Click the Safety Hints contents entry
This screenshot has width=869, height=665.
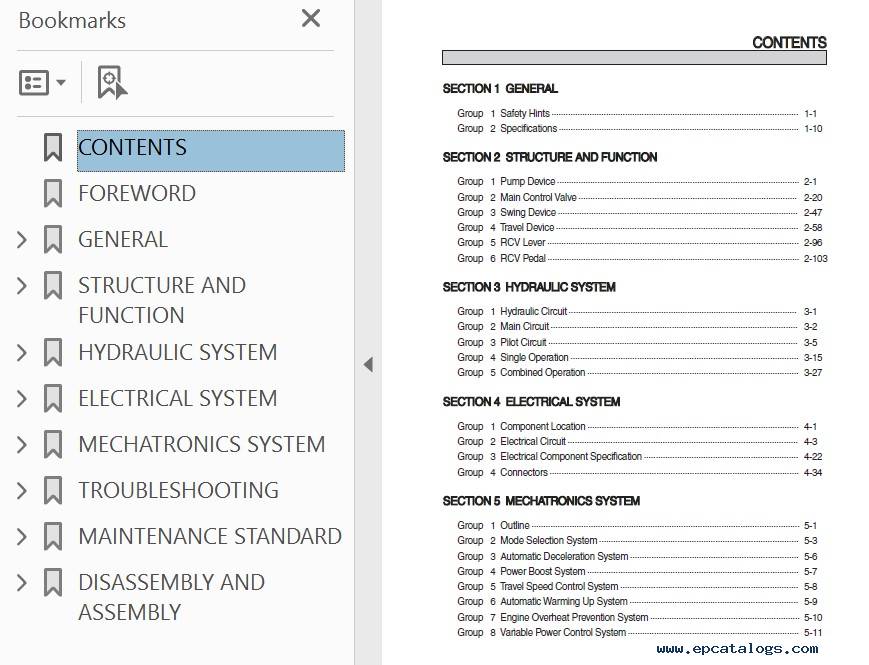coord(637,114)
